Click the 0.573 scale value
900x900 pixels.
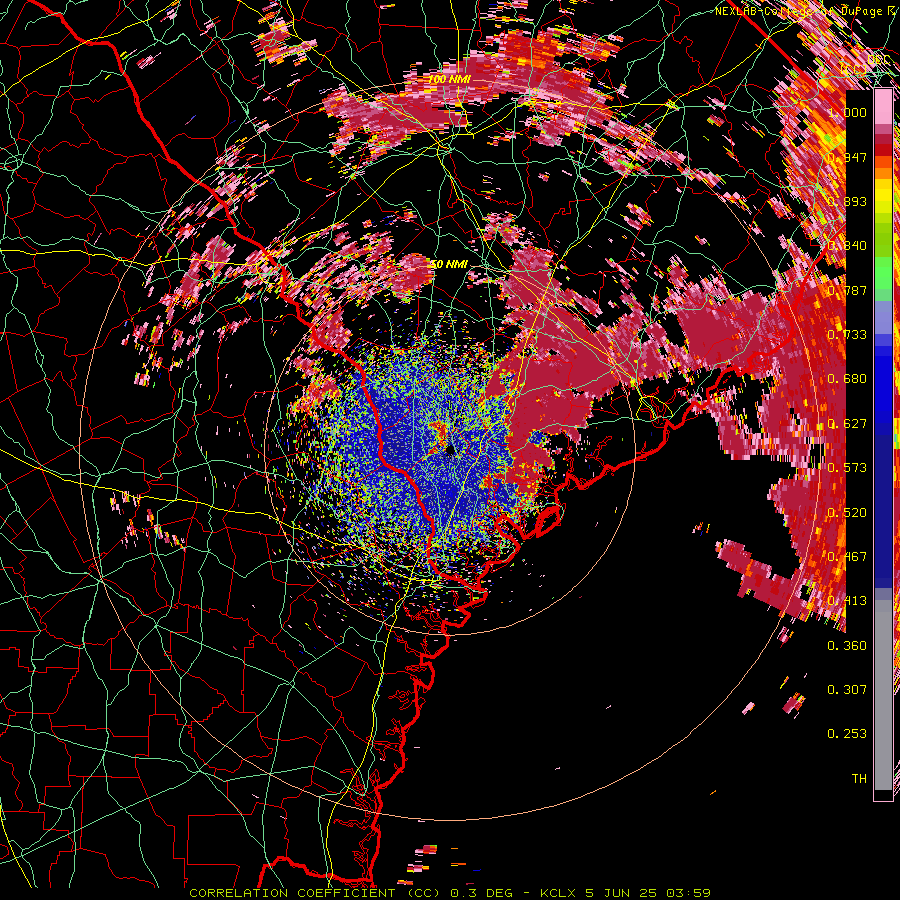coord(847,468)
